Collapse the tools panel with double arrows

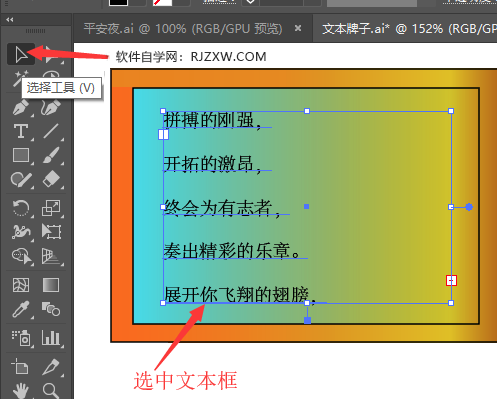click(10, 20)
